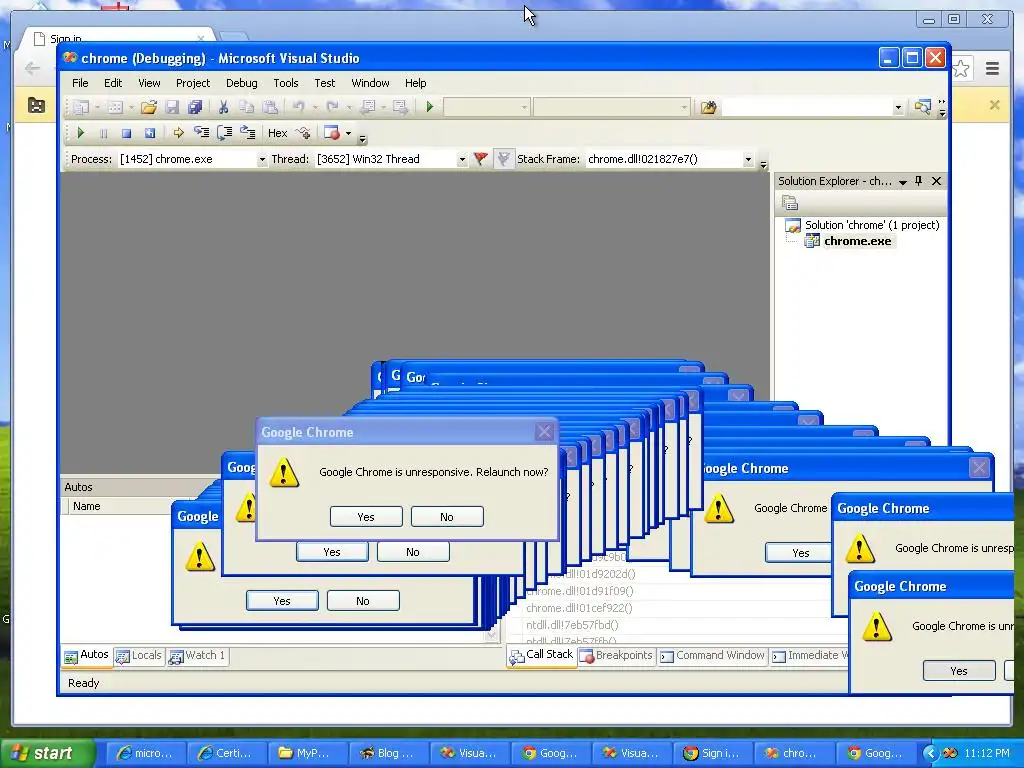Open the Chrome hamburger menu behind Visual Studio

pos(993,69)
